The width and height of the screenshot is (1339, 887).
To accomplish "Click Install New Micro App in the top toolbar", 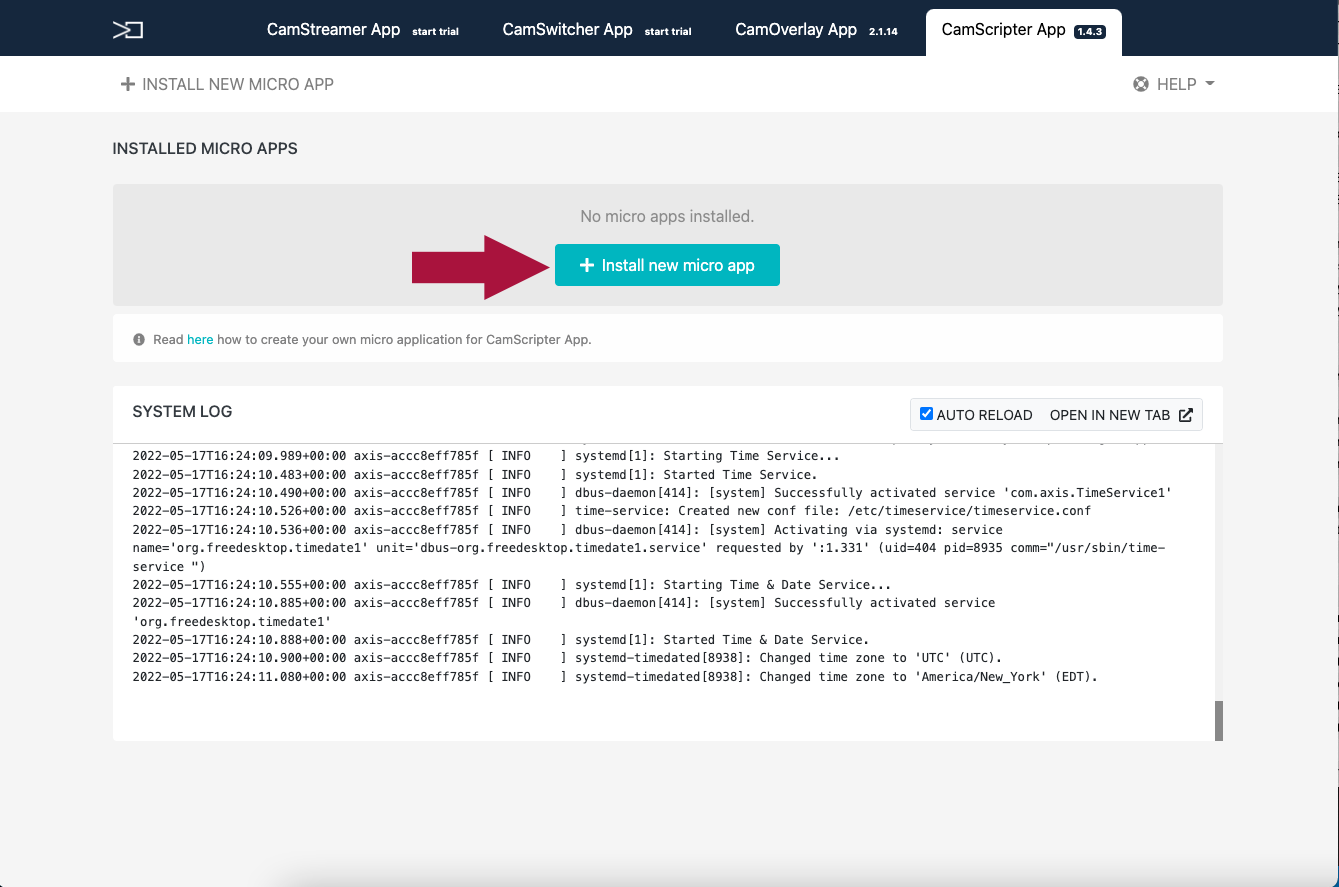I will (227, 85).
